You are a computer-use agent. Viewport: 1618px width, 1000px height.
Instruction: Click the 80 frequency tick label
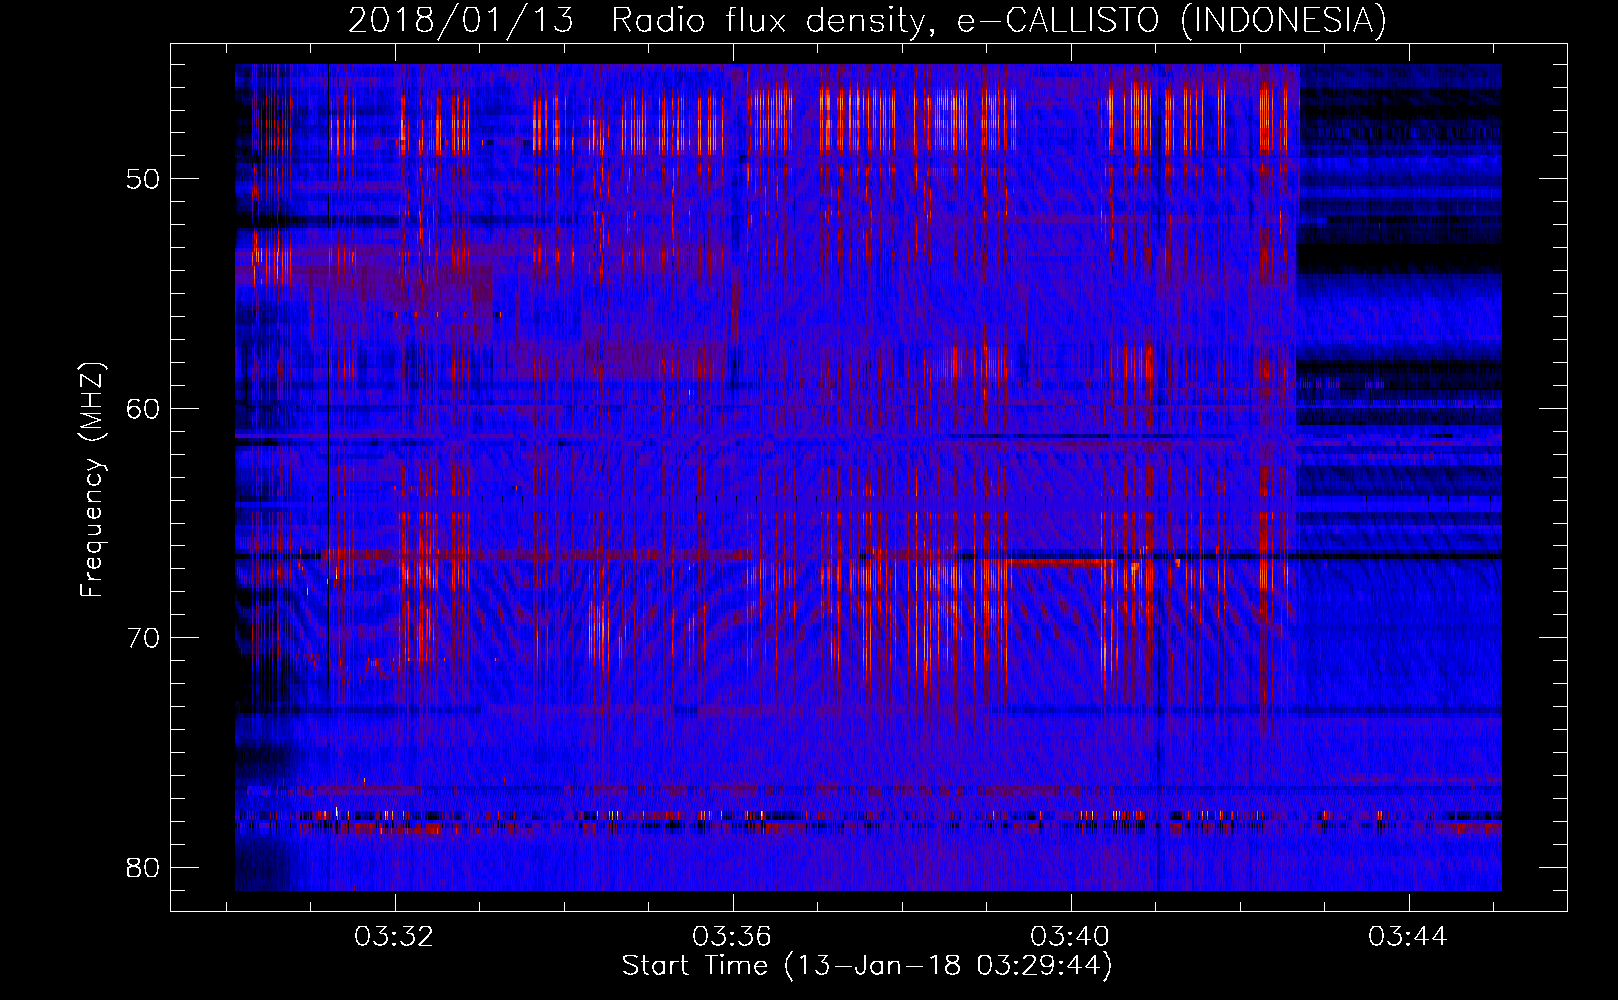(143, 867)
